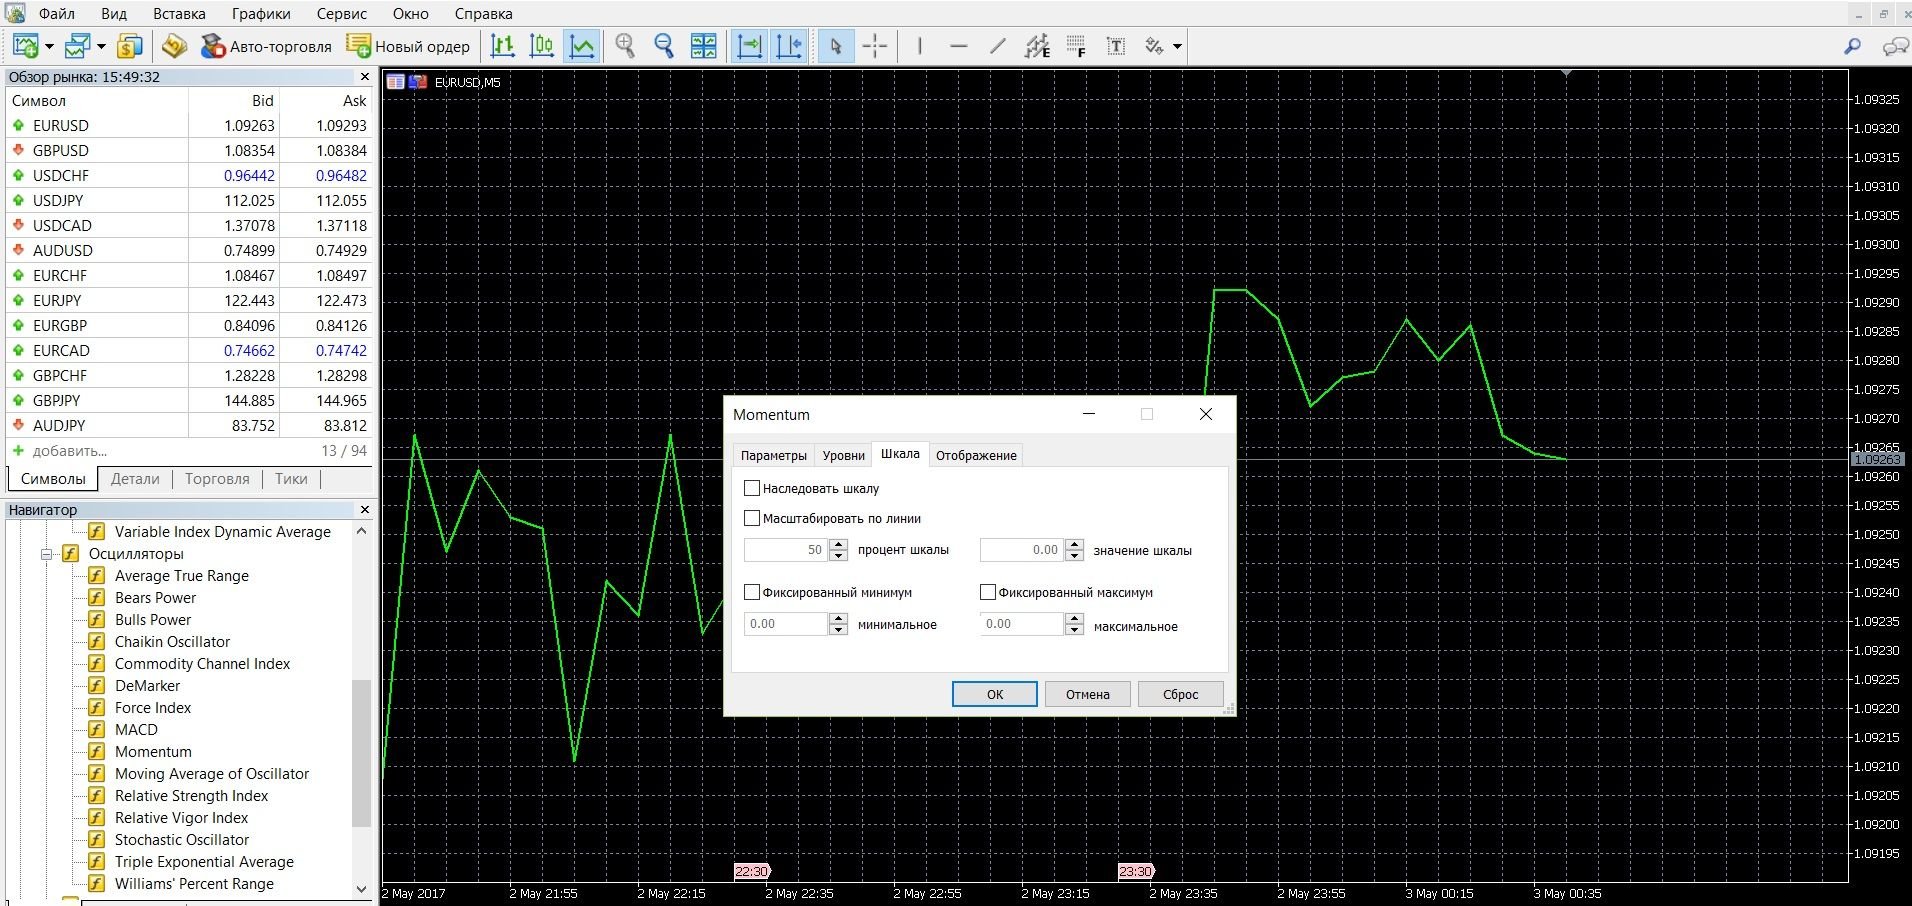This screenshot has width=1912, height=906.
Task: Open the chat bubbles icon at top right
Action: click(1895, 46)
